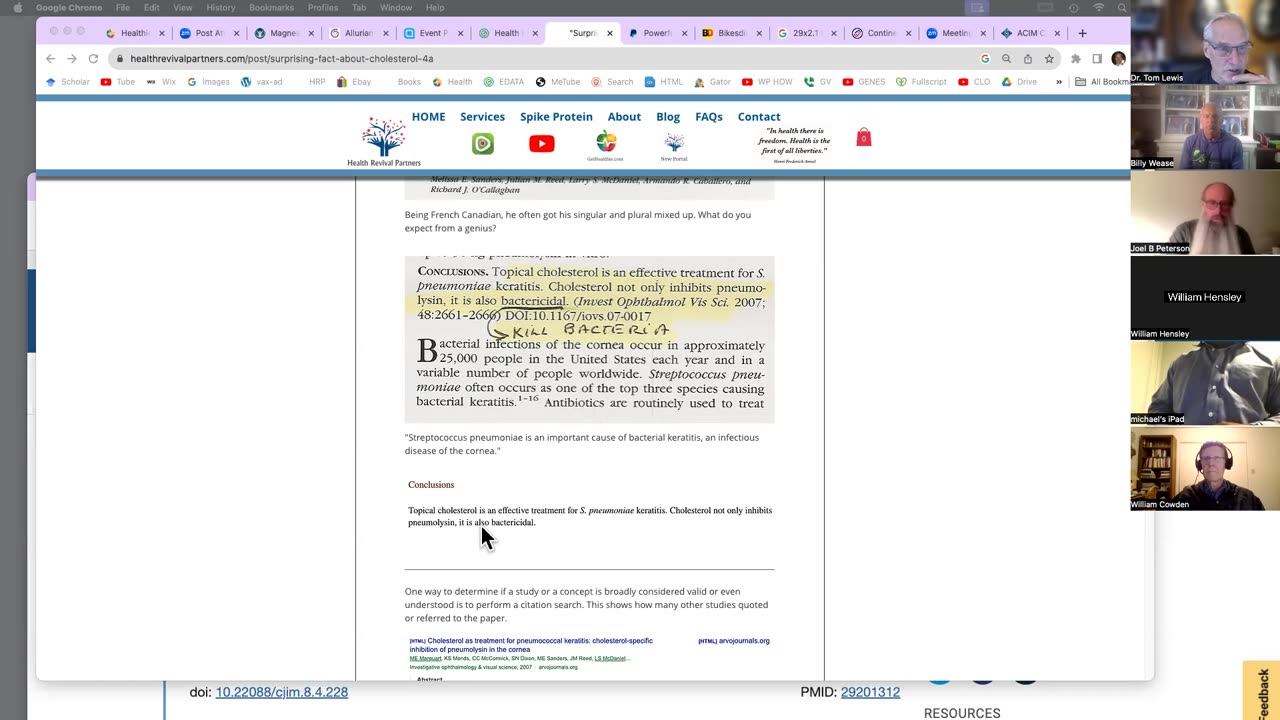Open Spotlight search in menu bar

pos(1122,8)
